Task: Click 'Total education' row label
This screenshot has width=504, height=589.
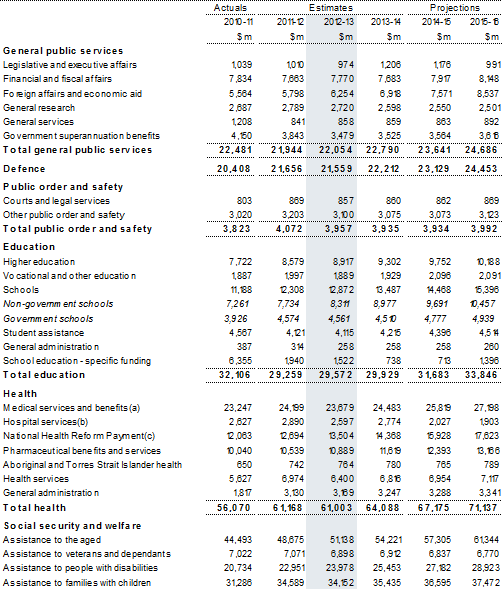Action: pyautogui.click(x=44, y=375)
